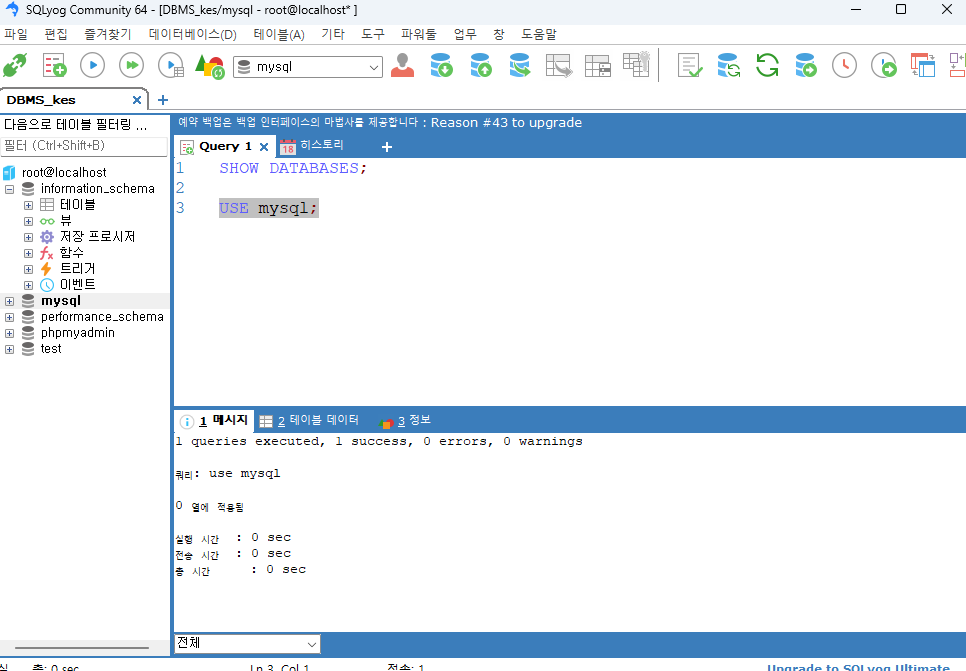Image resolution: width=966 pixels, height=671 pixels.
Task: Click database synchronization icon with arrows
Action: 729,65
